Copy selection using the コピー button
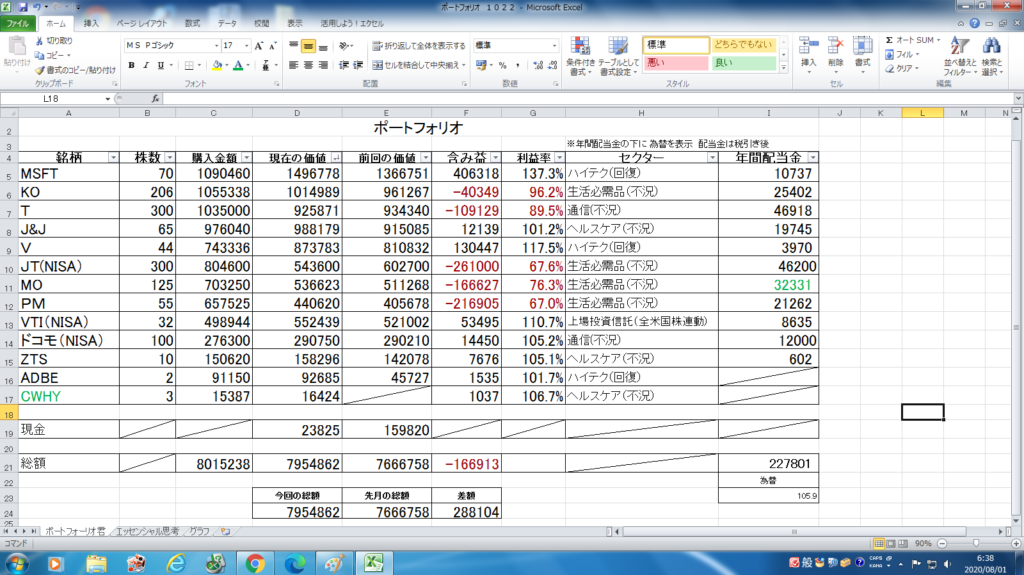This screenshot has width=1024, height=575. [x=52, y=56]
